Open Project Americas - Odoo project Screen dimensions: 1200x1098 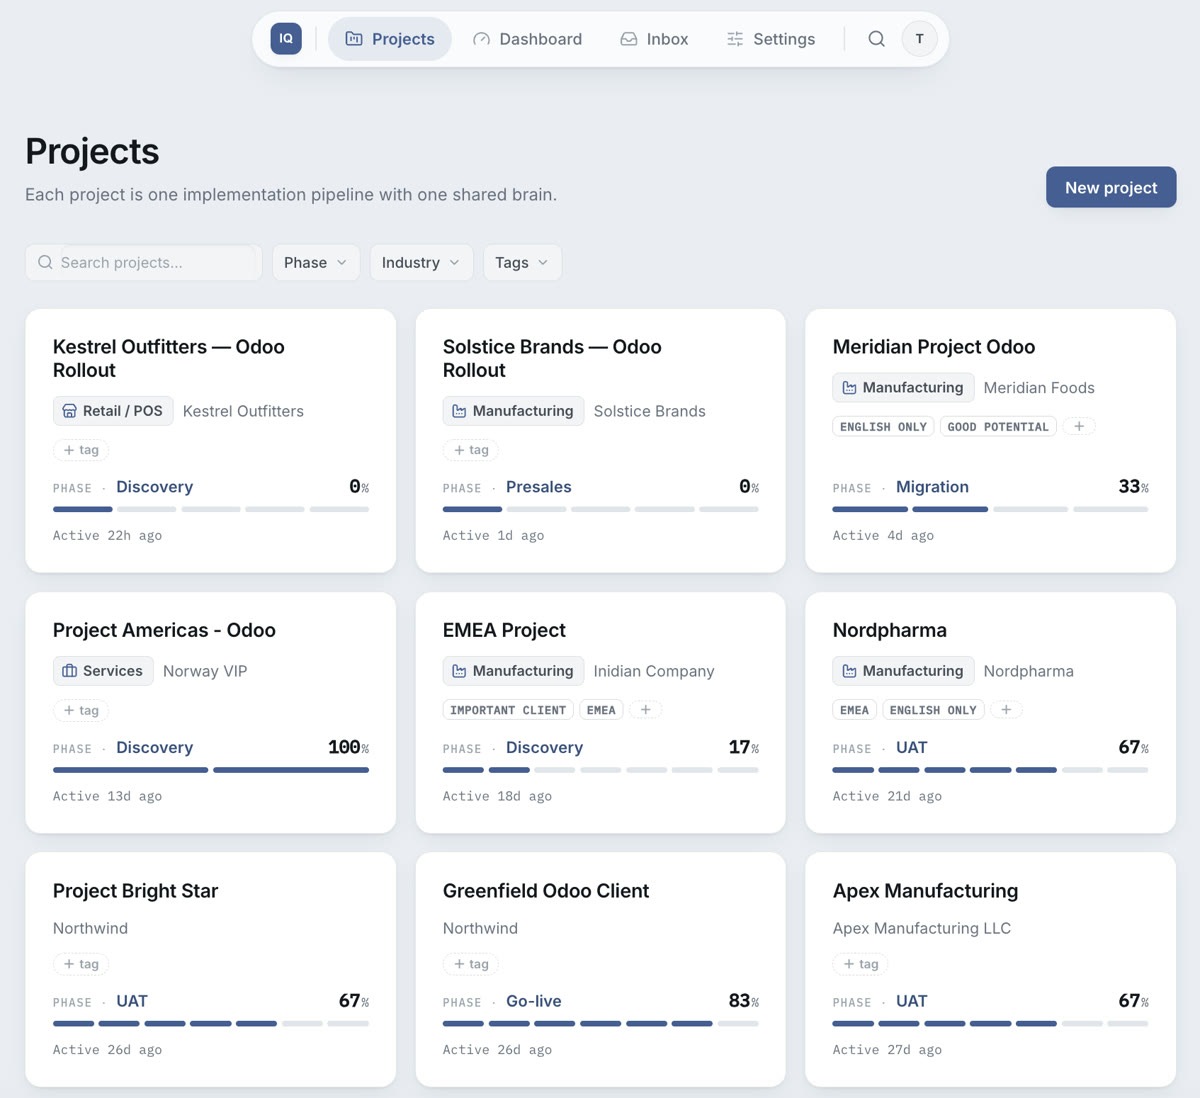coord(164,630)
